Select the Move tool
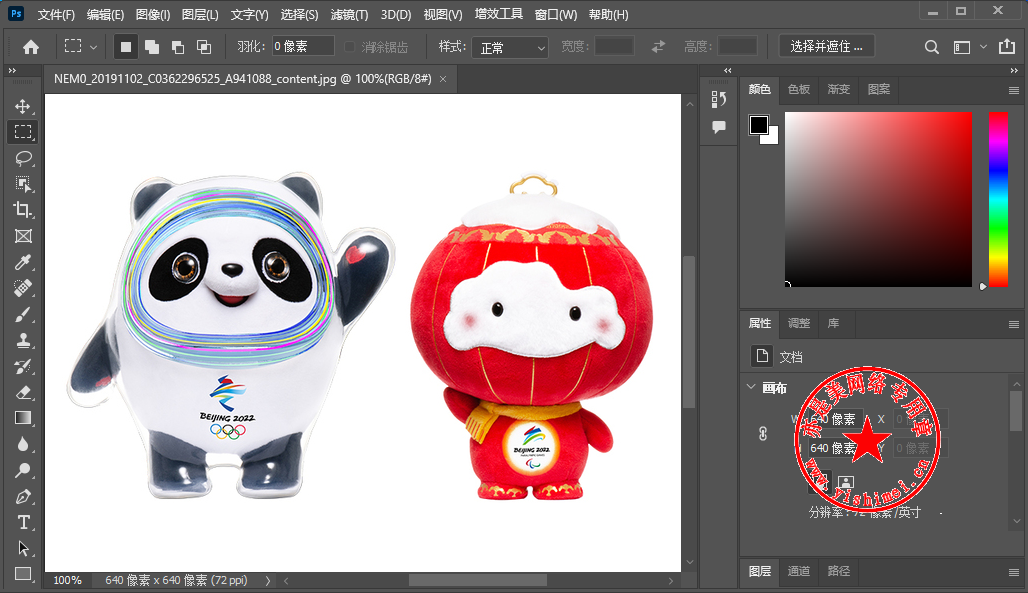The height and width of the screenshot is (593, 1028). pos(23,106)
